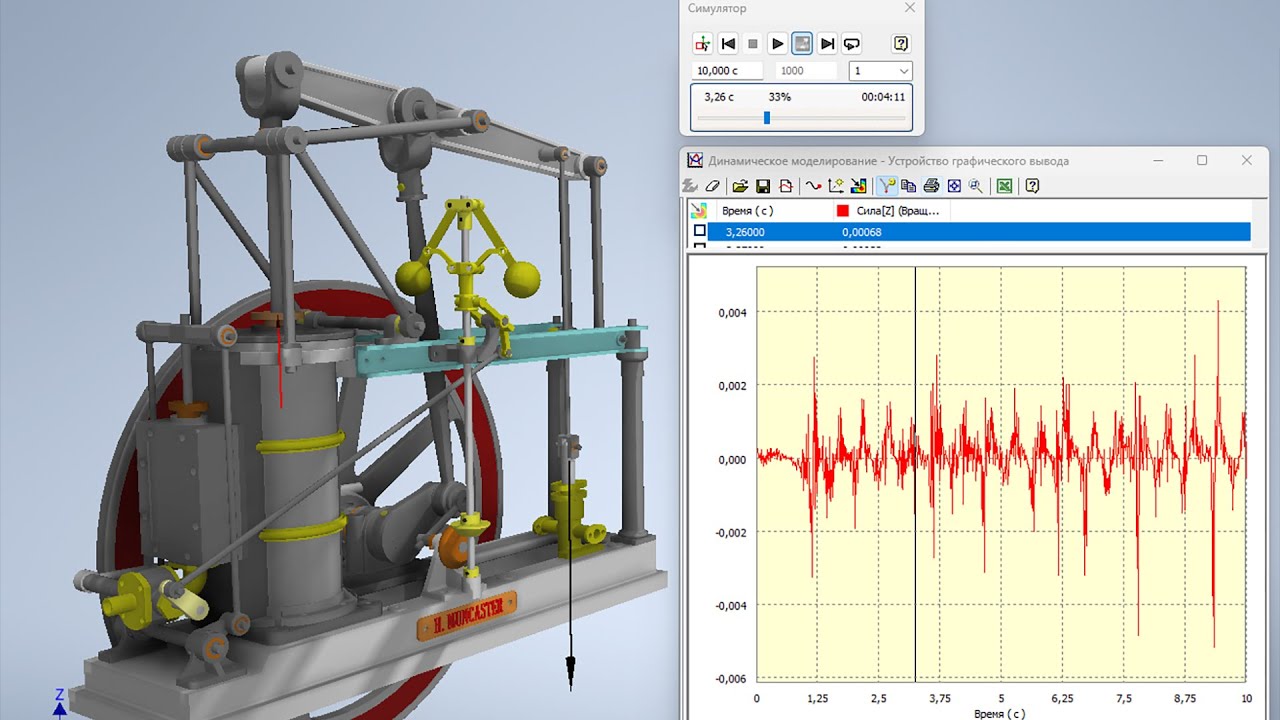This screenshot has width=1280, height=720.
Task: Open Simulator help icon
Action: (901, 44)
